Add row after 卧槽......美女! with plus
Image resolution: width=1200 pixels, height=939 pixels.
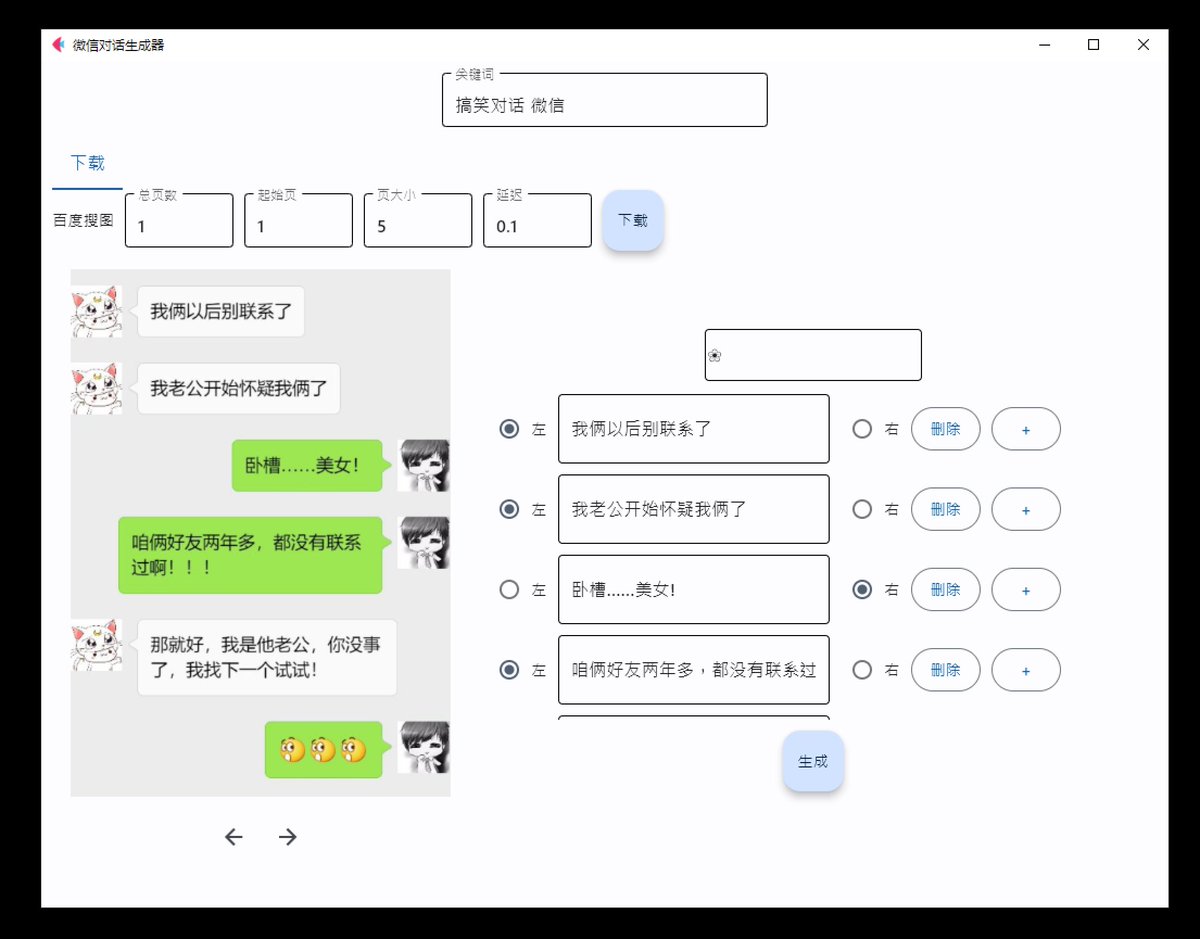coord(1026,590)
